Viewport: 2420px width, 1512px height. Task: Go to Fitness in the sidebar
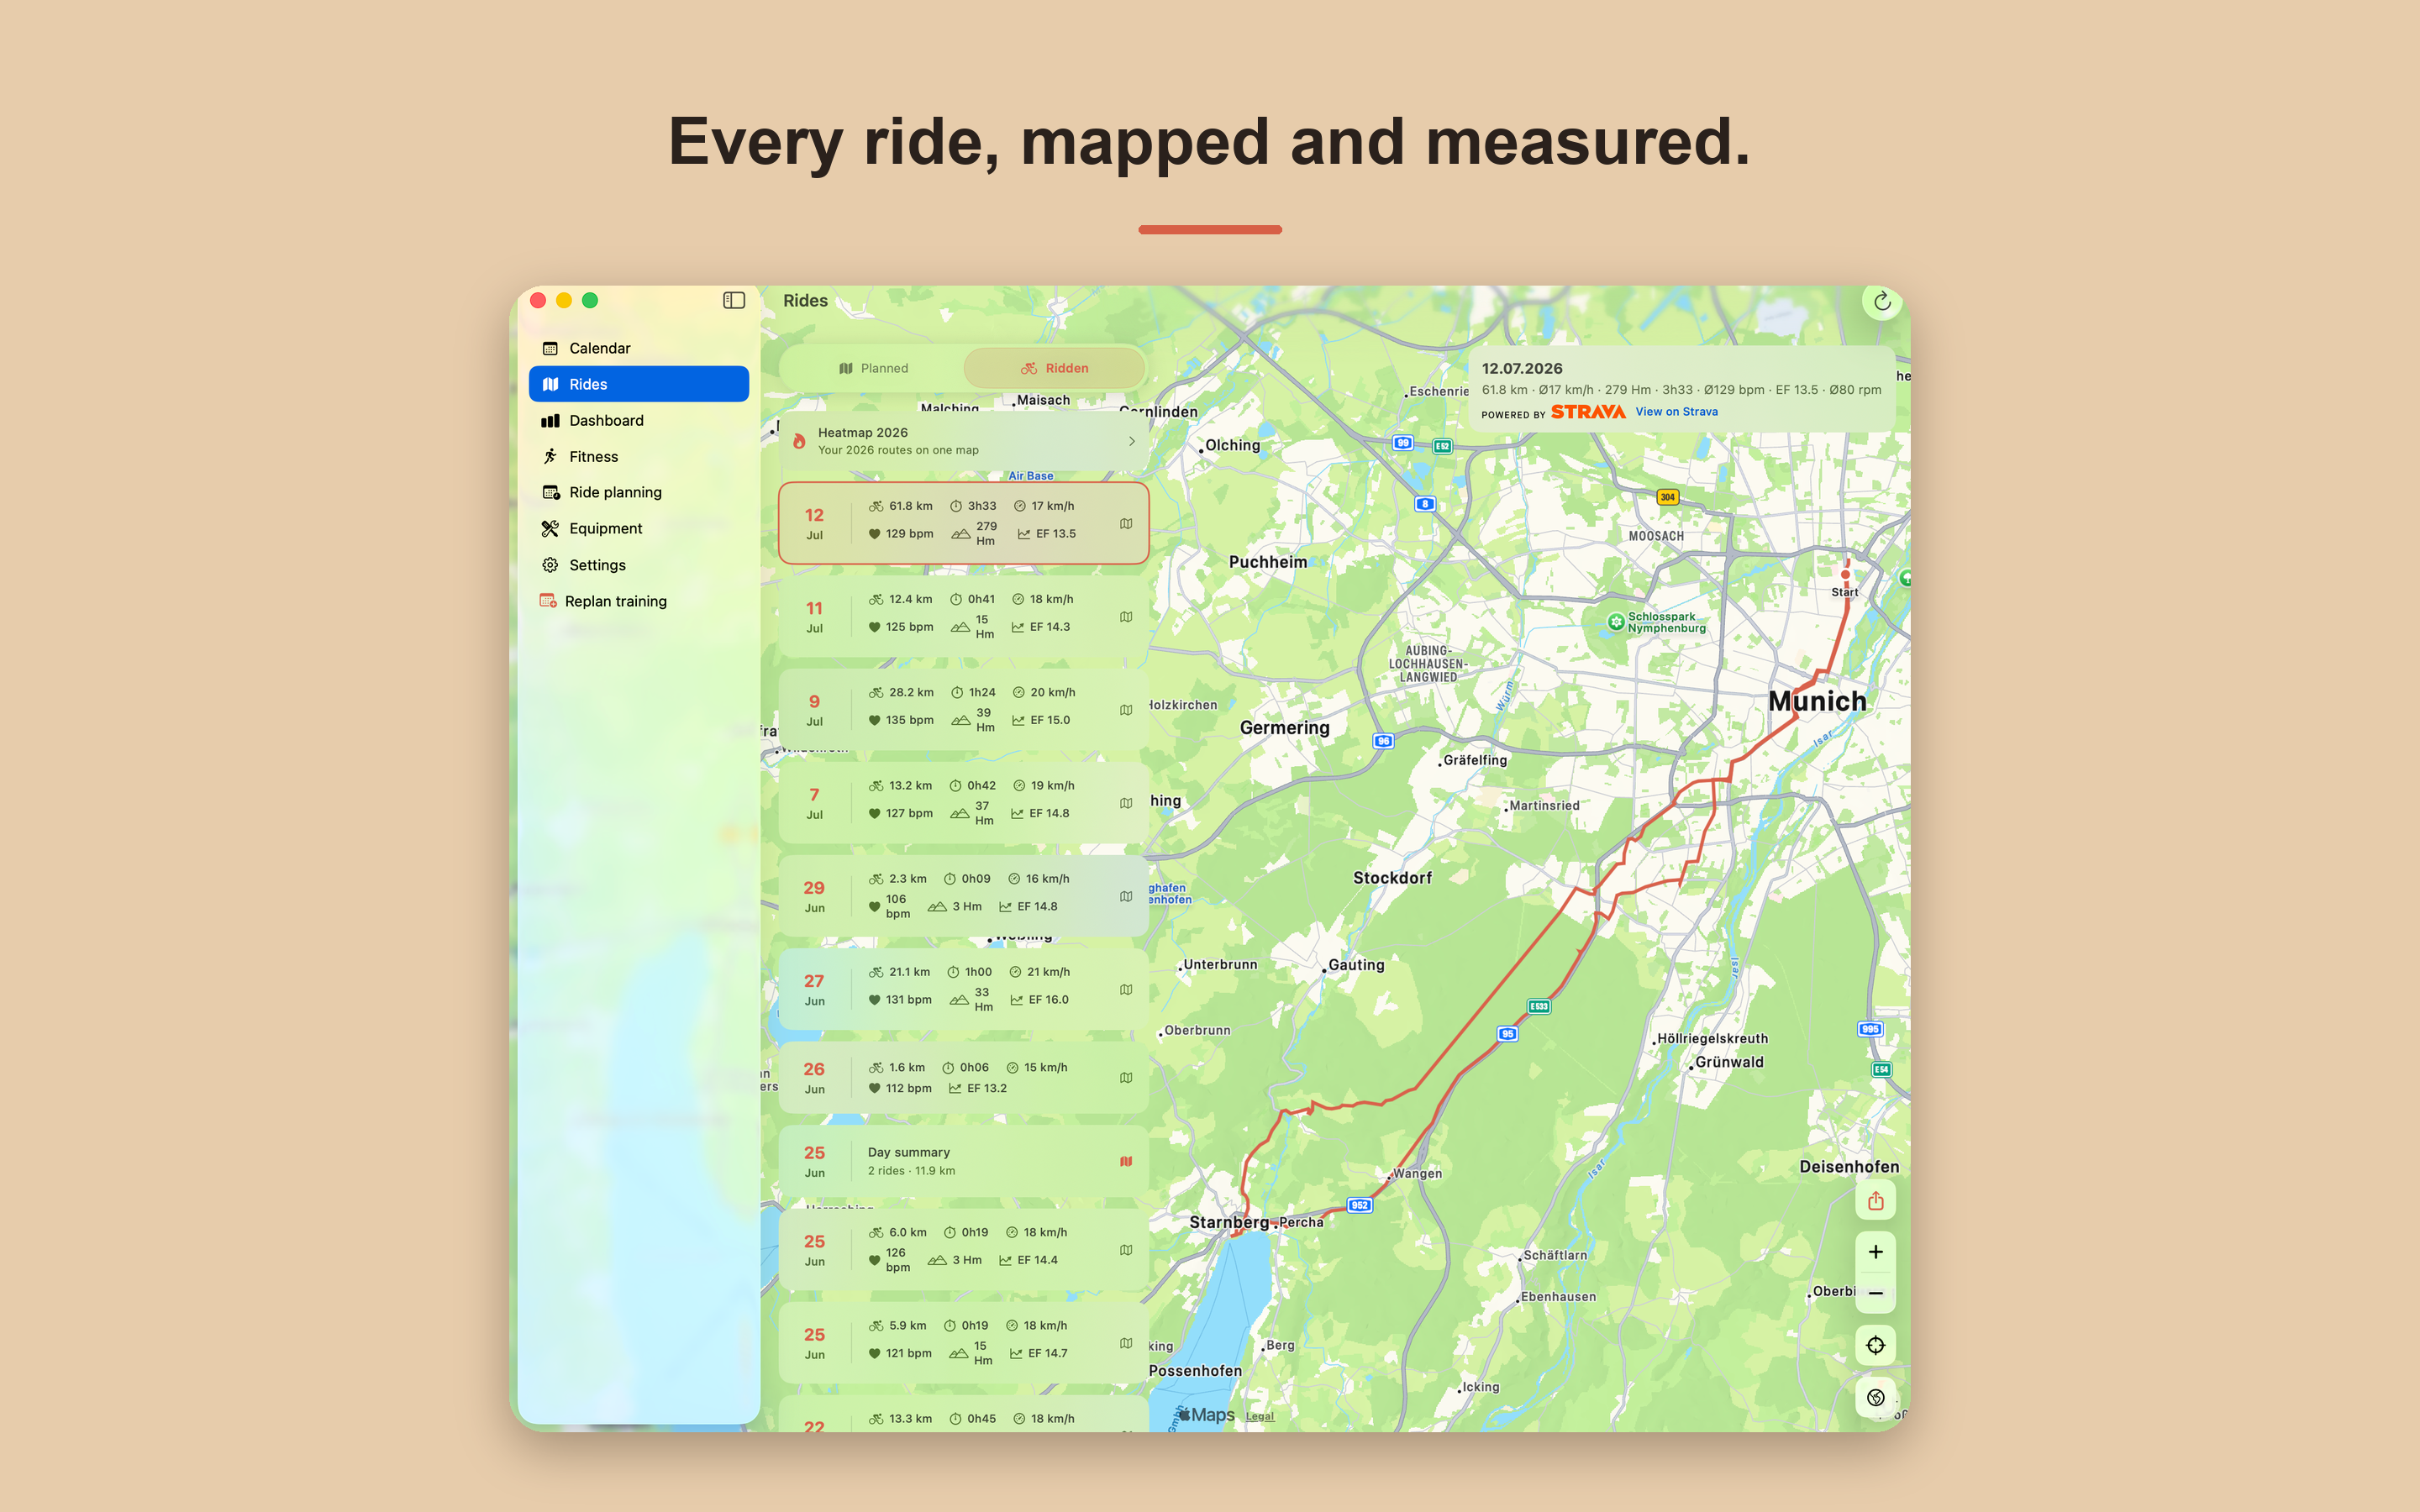(x=638, y=456)
